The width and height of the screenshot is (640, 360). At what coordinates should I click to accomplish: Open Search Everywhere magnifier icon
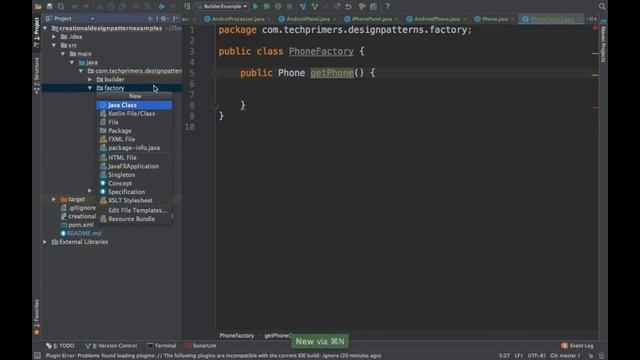click(602, 6)
